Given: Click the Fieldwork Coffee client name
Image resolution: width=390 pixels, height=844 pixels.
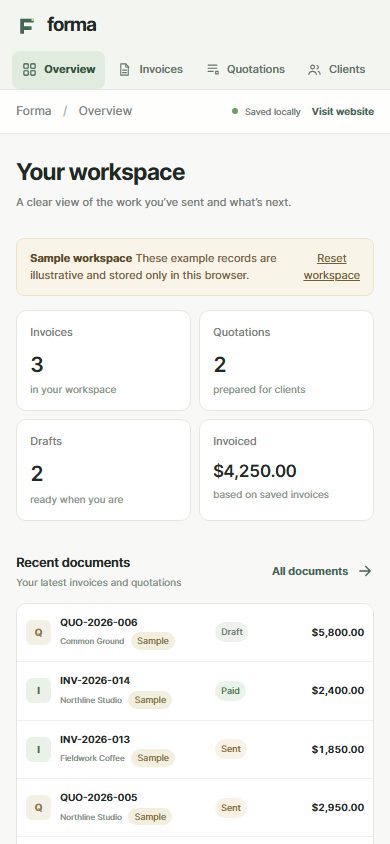Looking at the screenshot, I should coord(92,758).
